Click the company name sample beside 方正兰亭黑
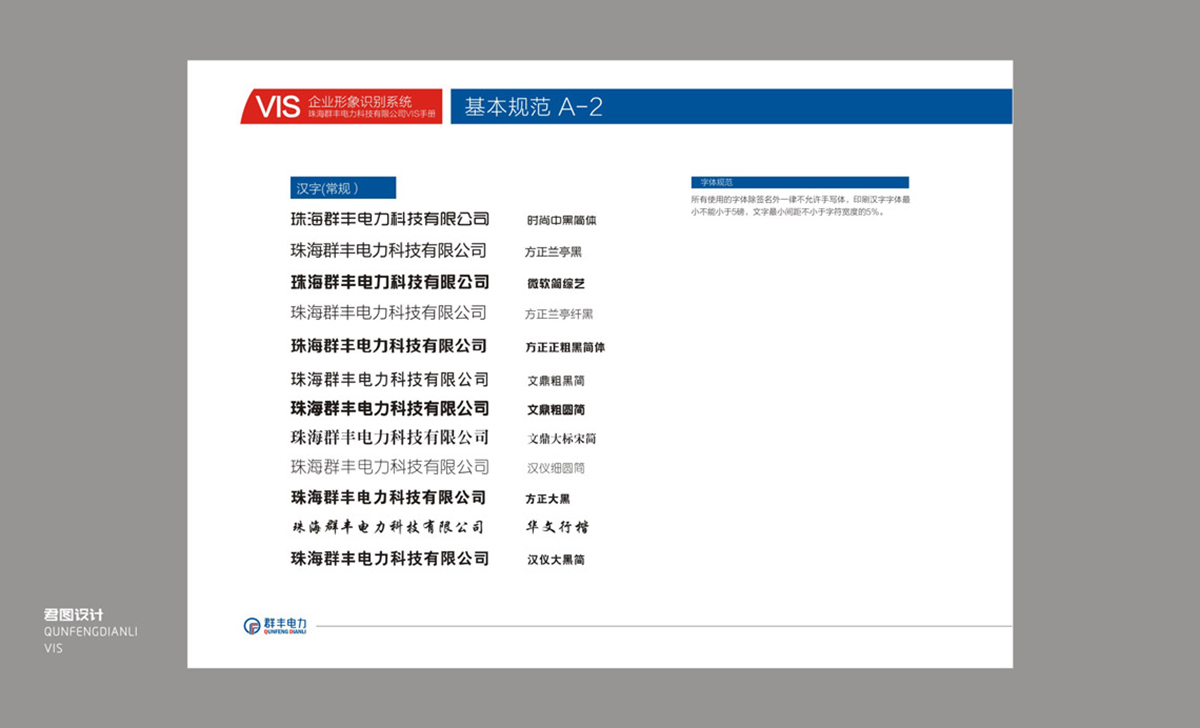This screenshot has height=728, width=1200. (389, 250)
